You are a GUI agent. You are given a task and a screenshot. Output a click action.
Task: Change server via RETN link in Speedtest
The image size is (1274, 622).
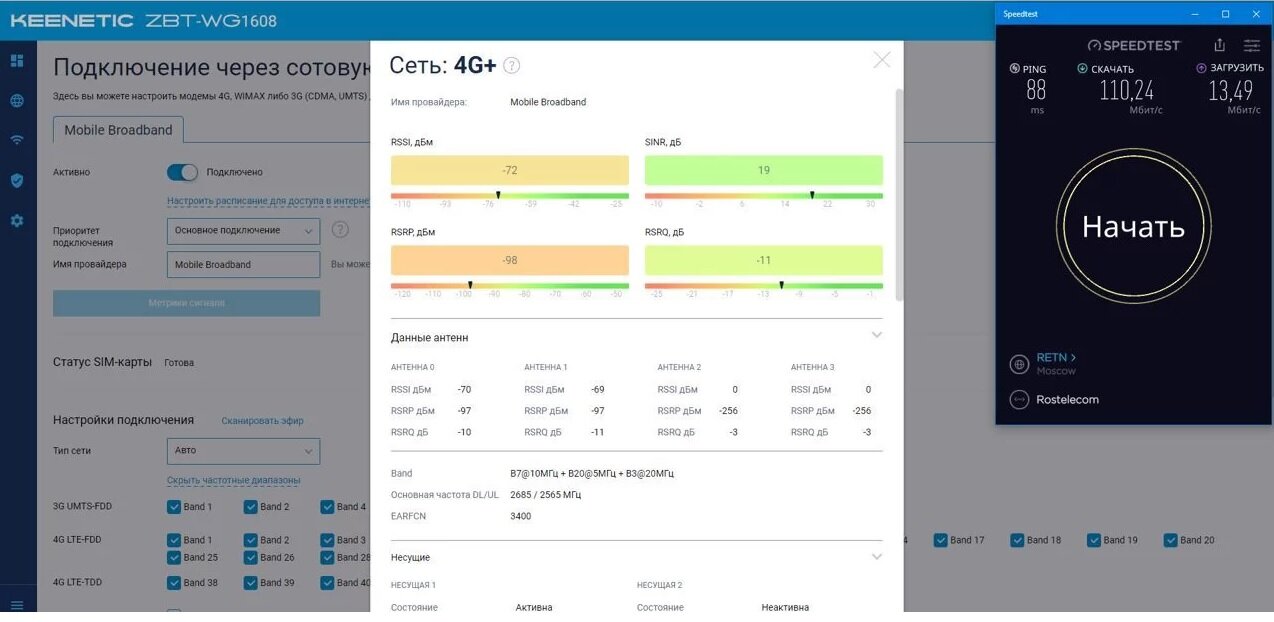point(1056,357)
